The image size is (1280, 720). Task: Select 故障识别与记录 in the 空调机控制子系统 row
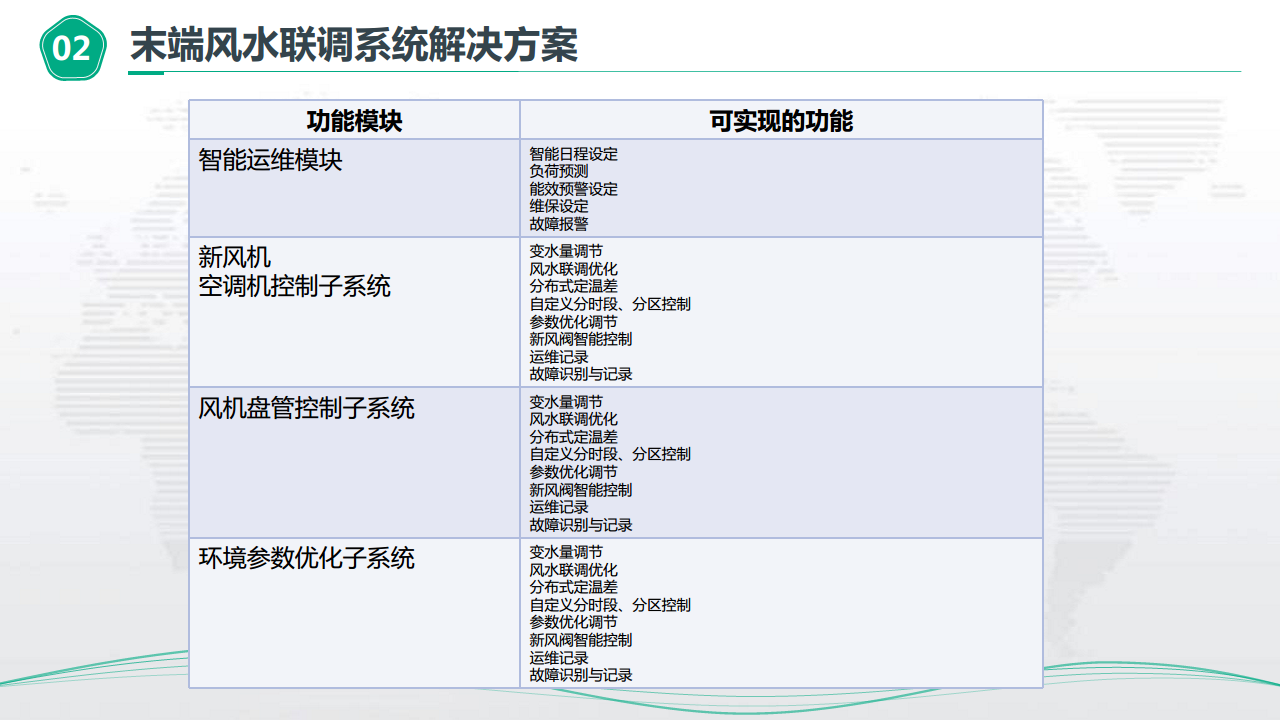[x=581, y=374]
